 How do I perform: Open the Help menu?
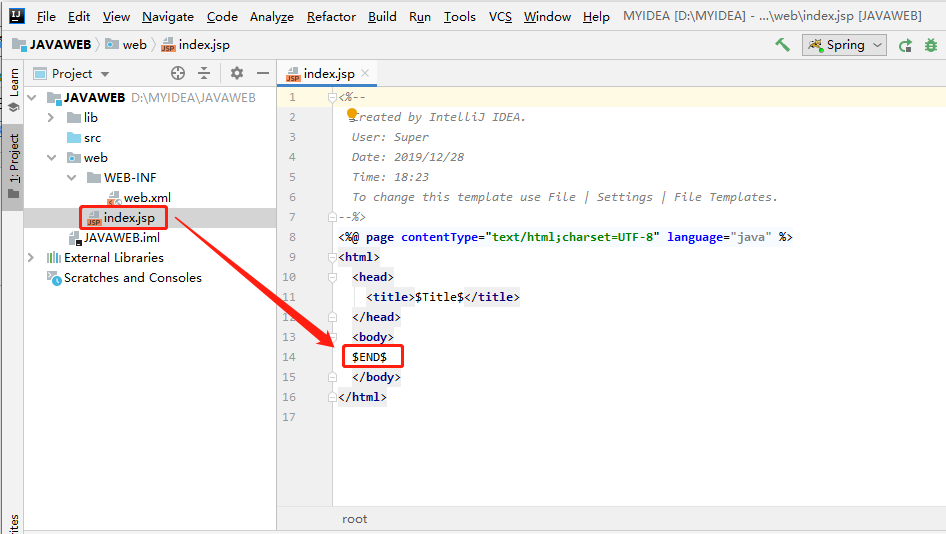click(596, 17)
